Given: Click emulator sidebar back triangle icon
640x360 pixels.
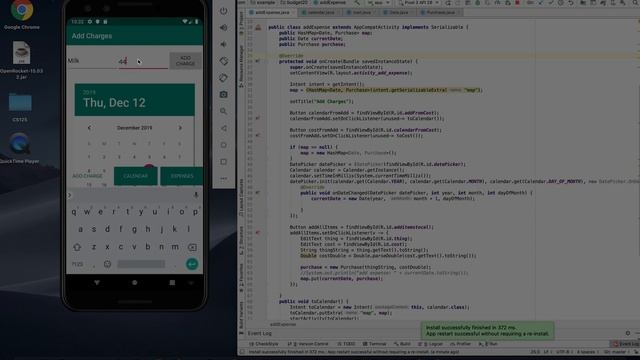Looking at the screenshot, I should [x=223, y=128].
